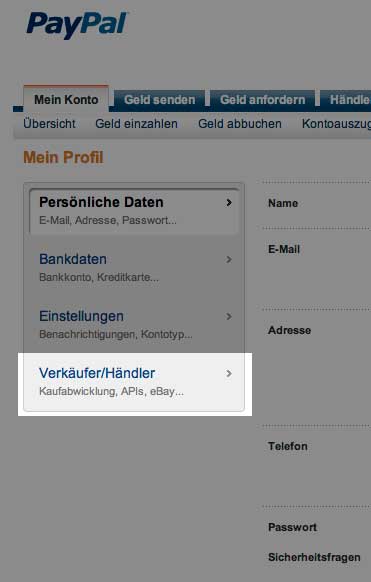This screenshot has width=371, height=582.
Task: Open the Kontoauszug submenu link
Action: click(336, 124)
